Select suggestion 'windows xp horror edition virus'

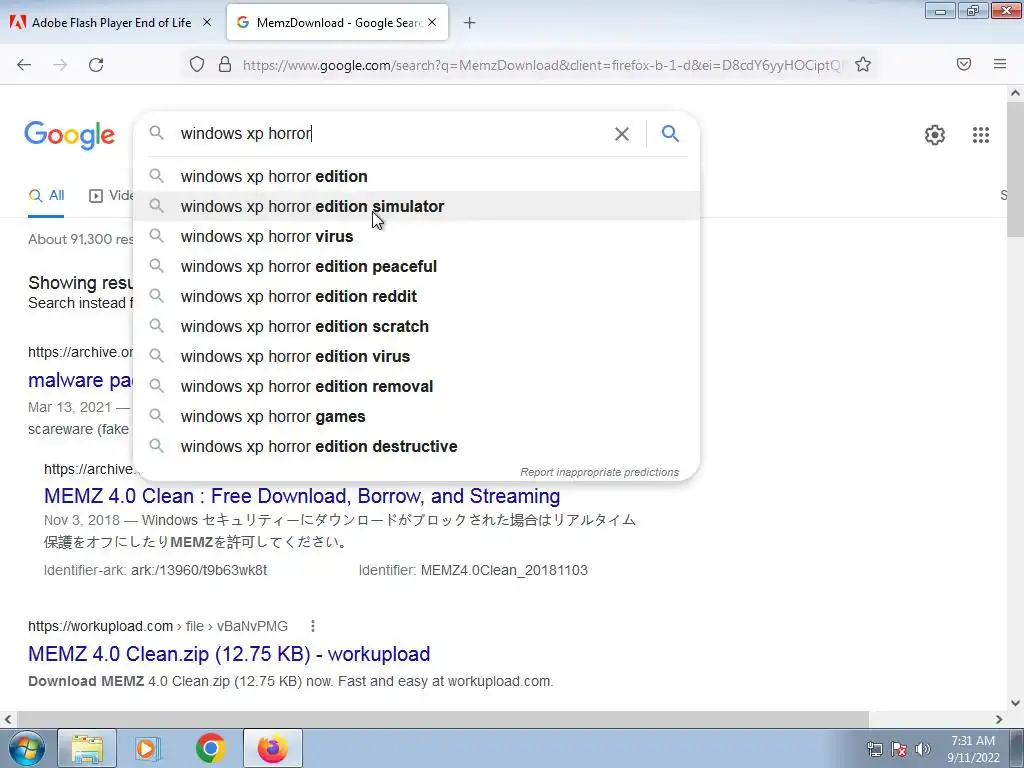tap(416, 357)
